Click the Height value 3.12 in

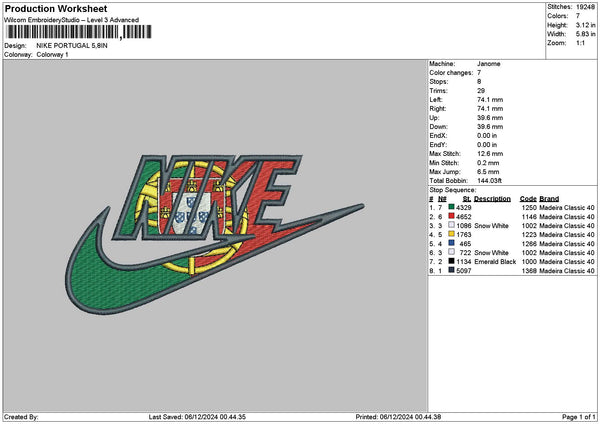[585, 25]
